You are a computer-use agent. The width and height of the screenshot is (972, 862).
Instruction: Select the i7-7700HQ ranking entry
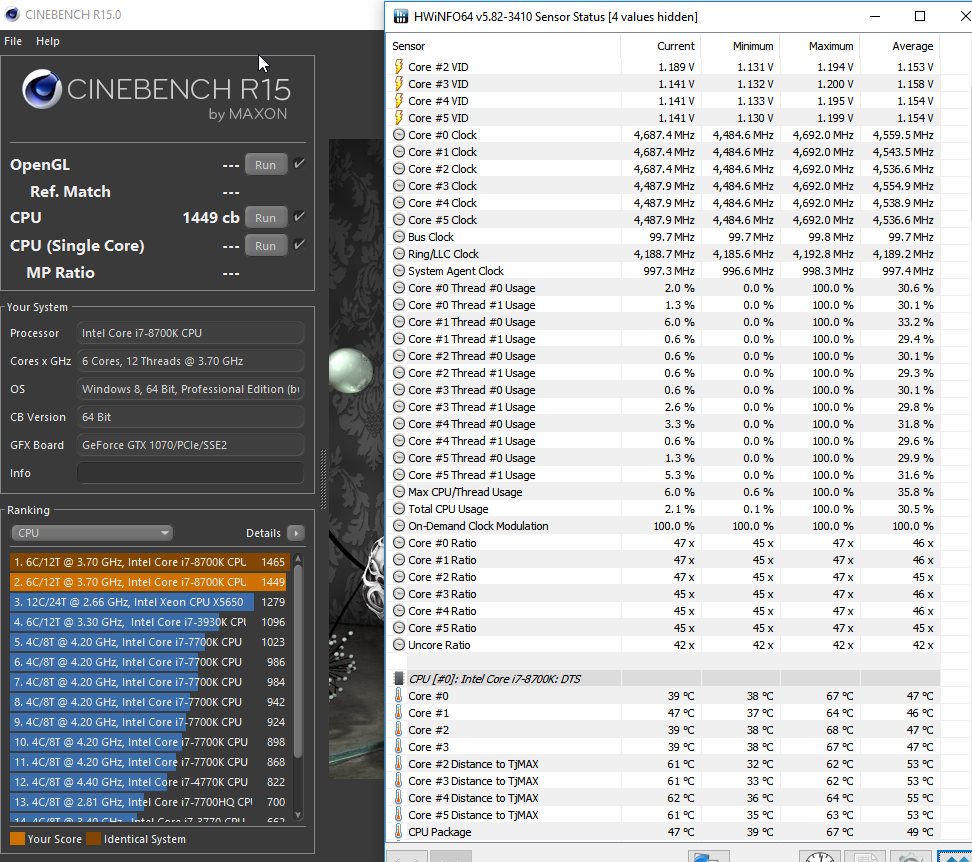coord(149,801)
